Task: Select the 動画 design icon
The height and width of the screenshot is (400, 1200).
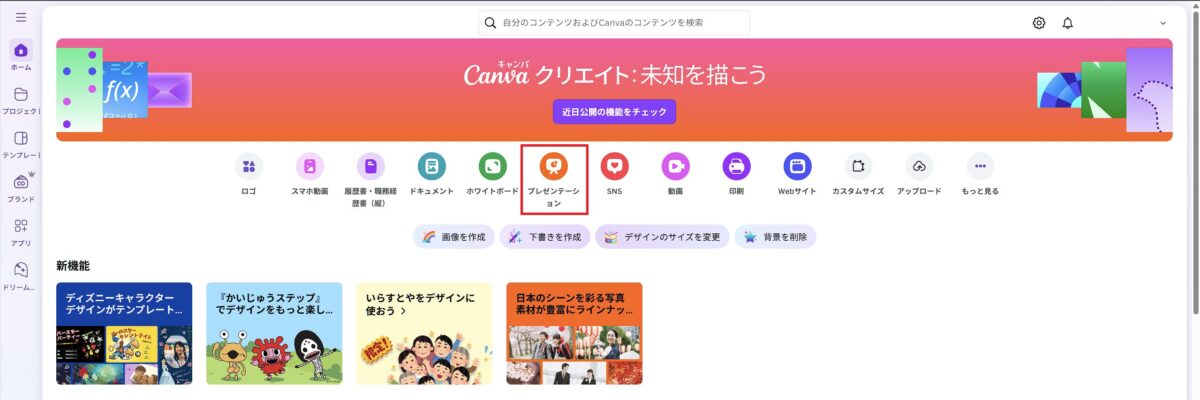Action: pyautogui.click(x=675, y=166)
